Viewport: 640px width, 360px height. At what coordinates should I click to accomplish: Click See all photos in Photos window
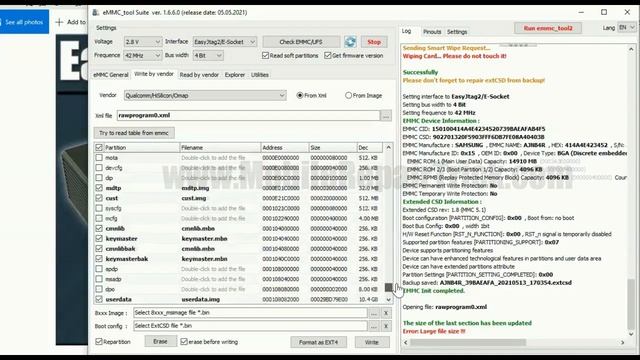[x=24, y=22]
